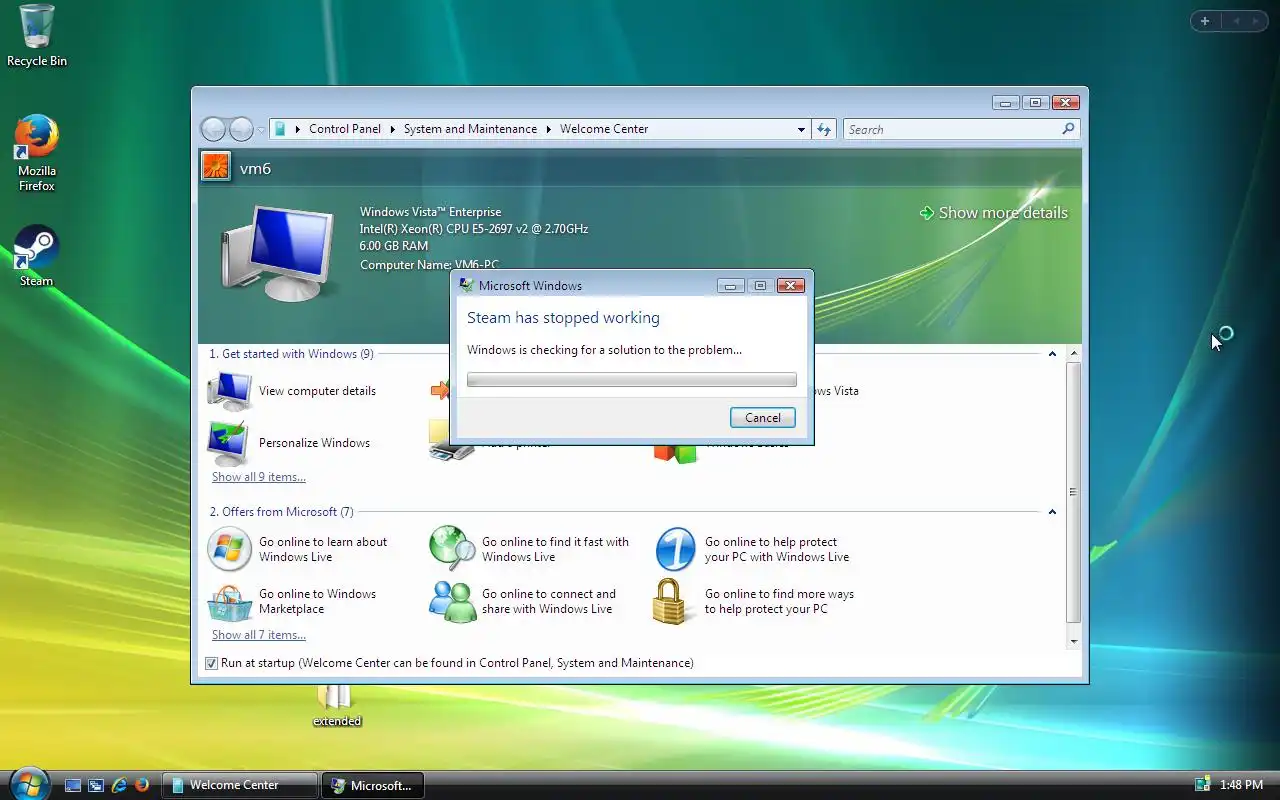Open the address bar history dropdown

[801, 129]
